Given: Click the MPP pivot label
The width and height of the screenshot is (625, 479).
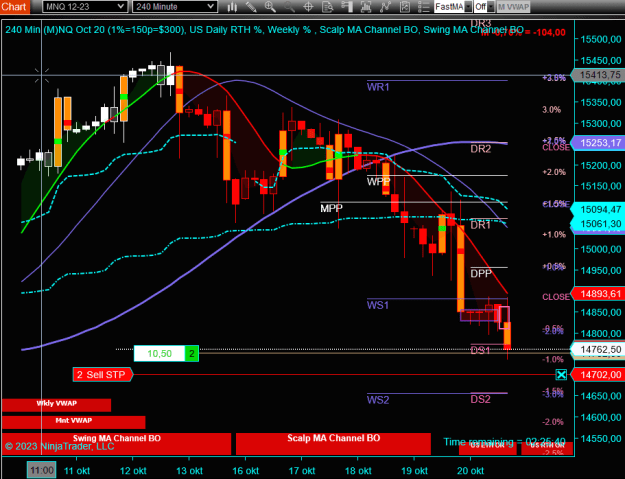Looking at the screenshot, I should [x=331, y=208].
